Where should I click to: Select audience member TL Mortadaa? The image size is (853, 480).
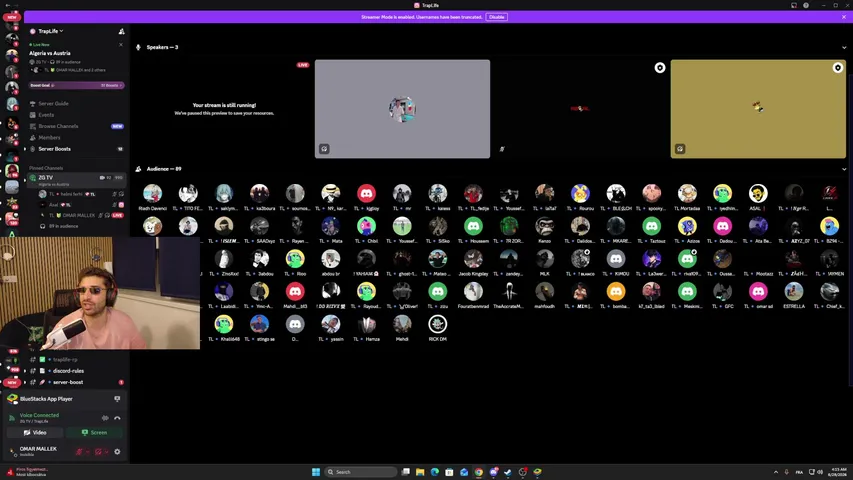687,197
